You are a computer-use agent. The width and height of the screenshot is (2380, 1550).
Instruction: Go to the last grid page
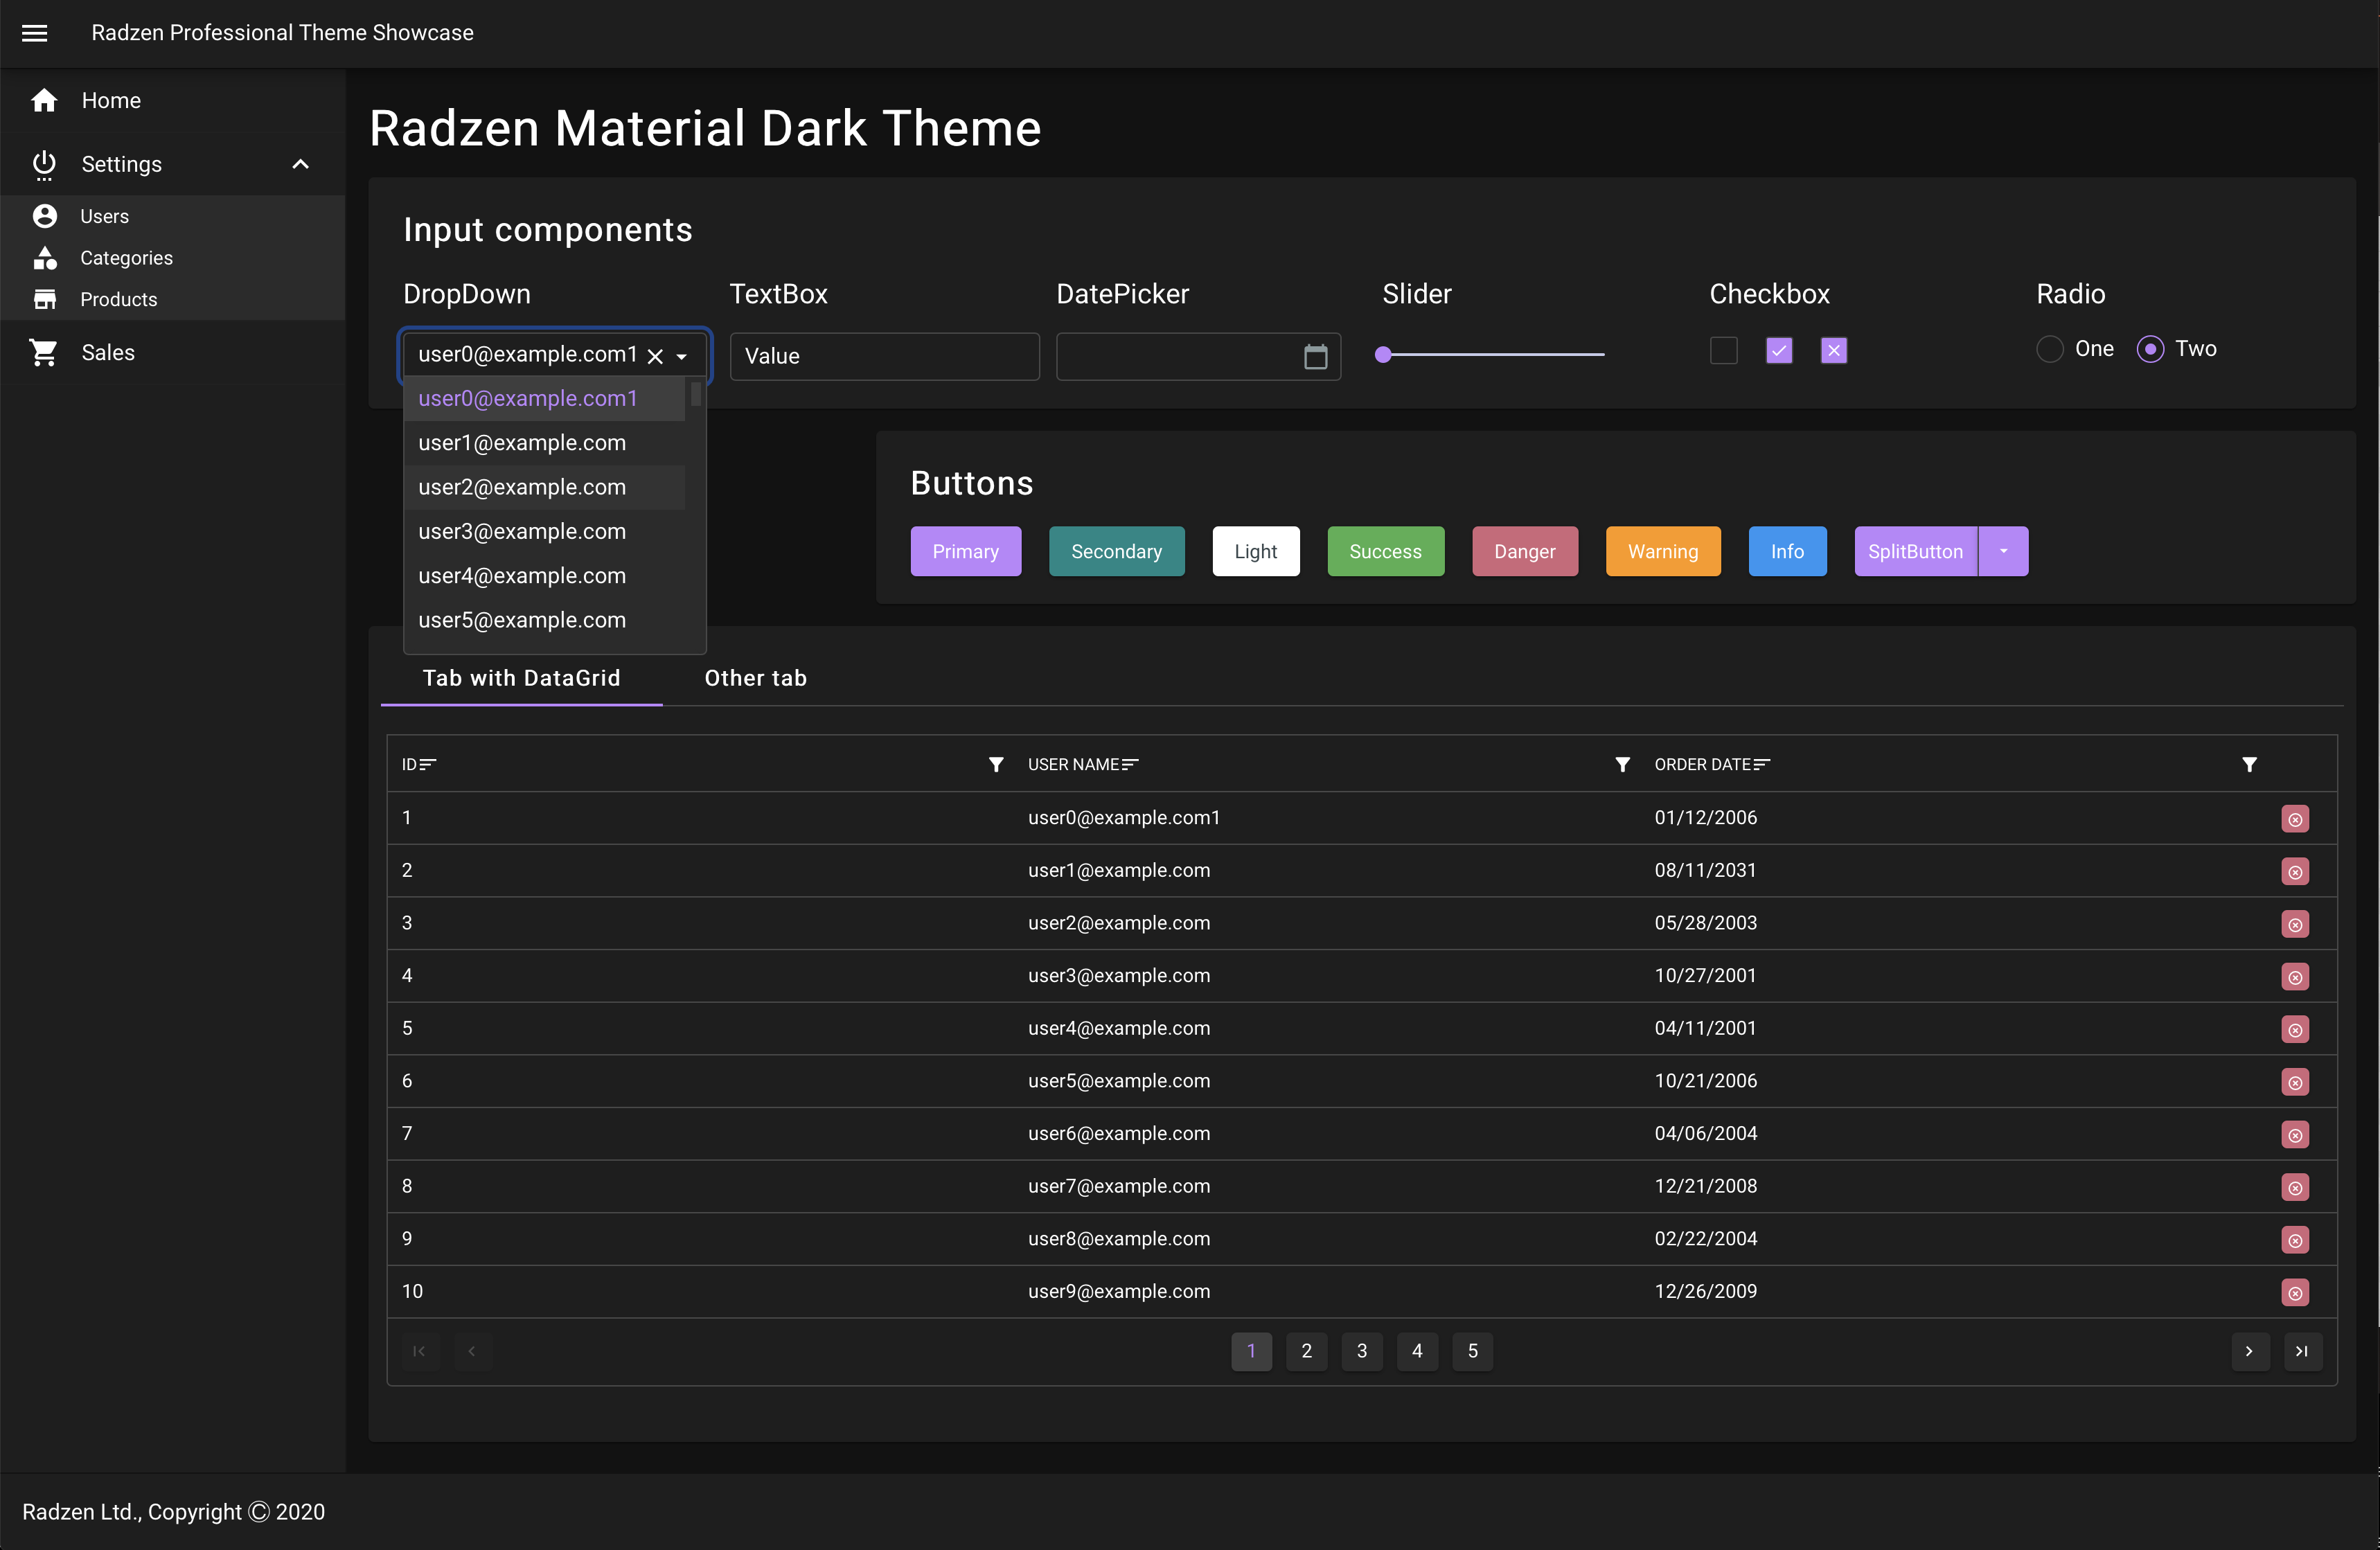tap(2302, 1351)
